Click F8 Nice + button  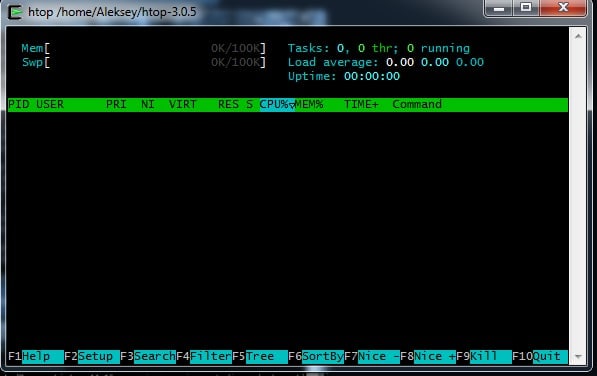coord(428,357)
